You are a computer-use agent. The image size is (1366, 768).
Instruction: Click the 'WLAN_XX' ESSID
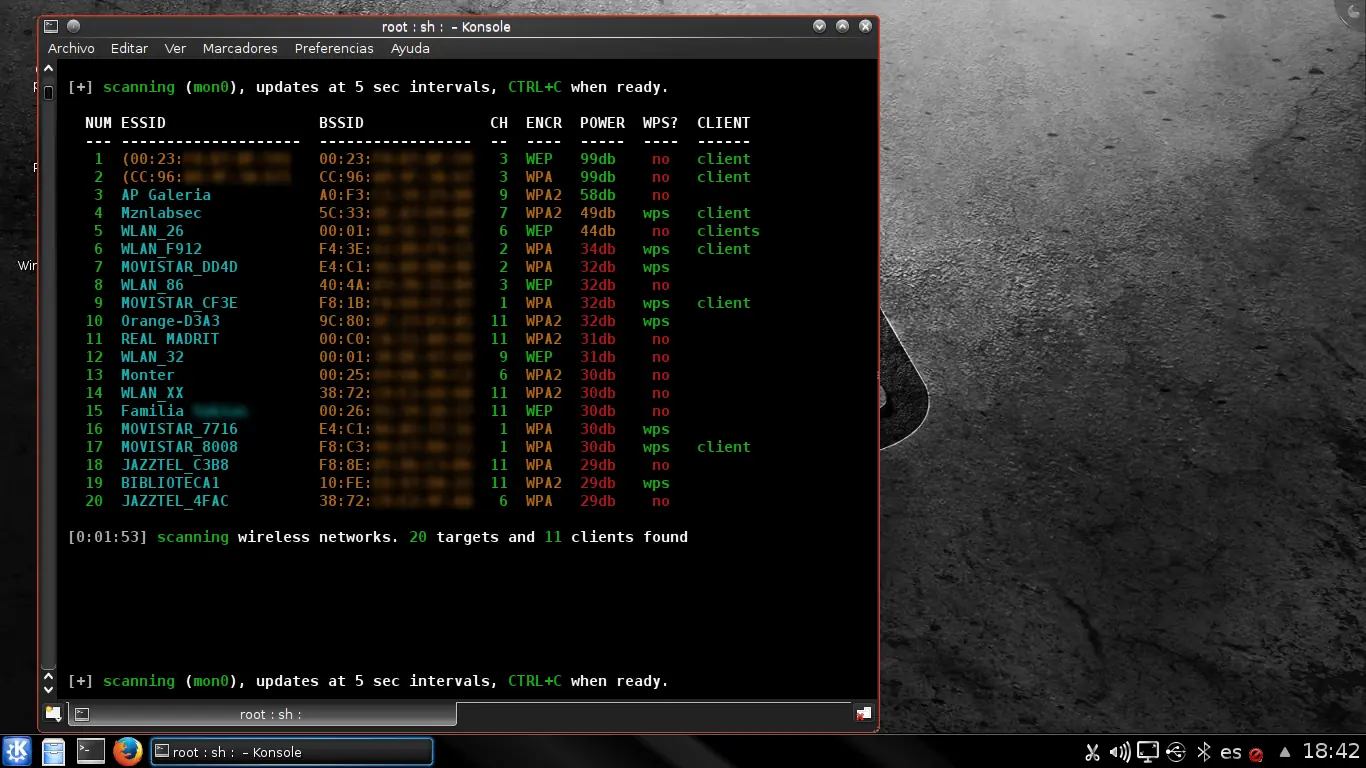point(152,393)
